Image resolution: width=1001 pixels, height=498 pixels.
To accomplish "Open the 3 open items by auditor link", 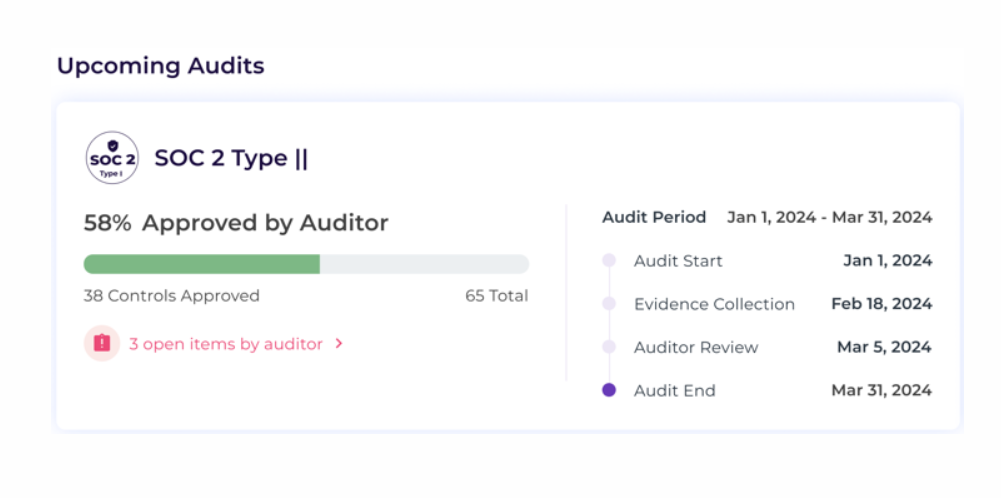I will click(x=225, y=344).
